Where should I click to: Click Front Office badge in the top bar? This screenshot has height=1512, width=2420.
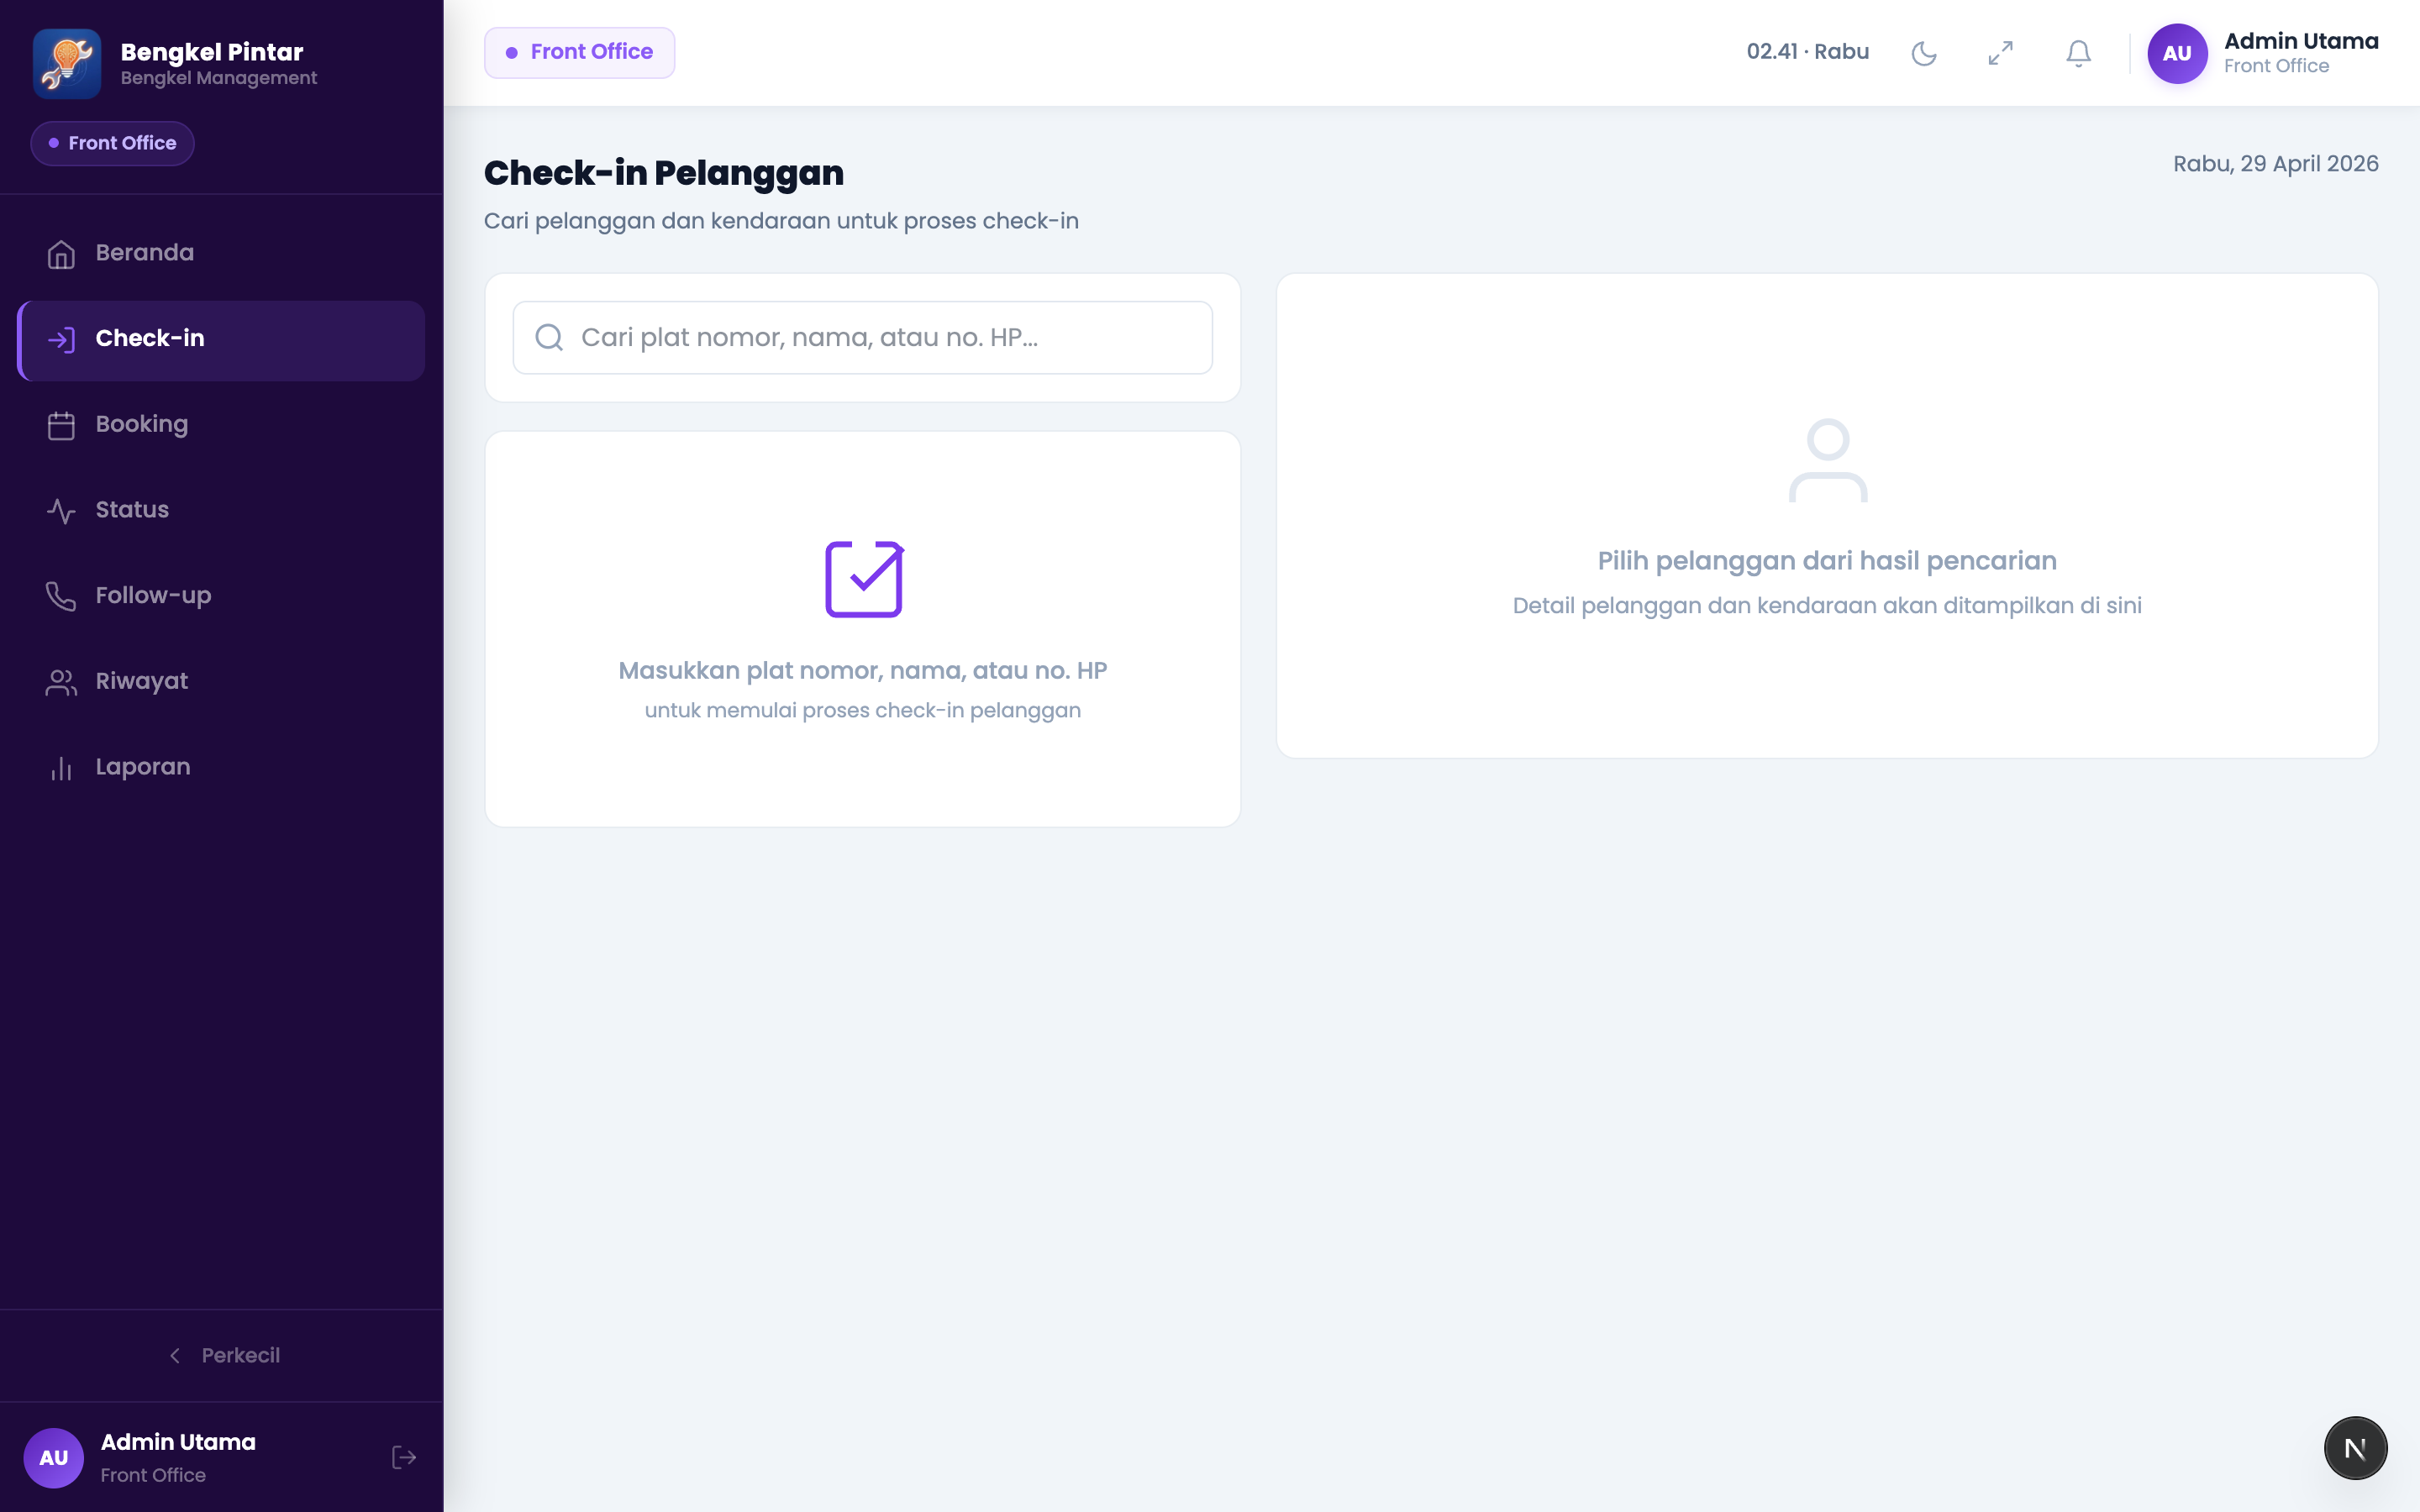579,53
